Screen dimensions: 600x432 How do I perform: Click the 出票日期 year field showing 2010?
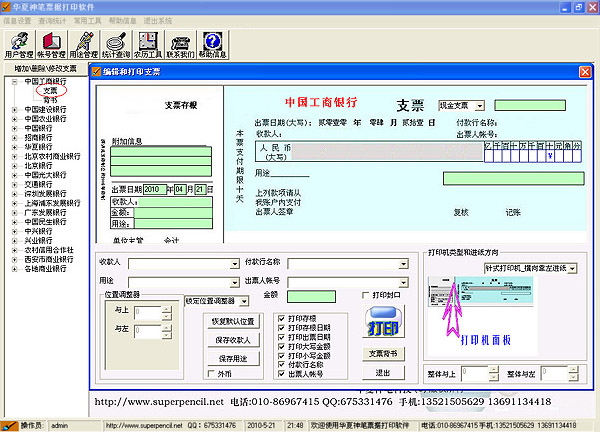pos(155,189)
